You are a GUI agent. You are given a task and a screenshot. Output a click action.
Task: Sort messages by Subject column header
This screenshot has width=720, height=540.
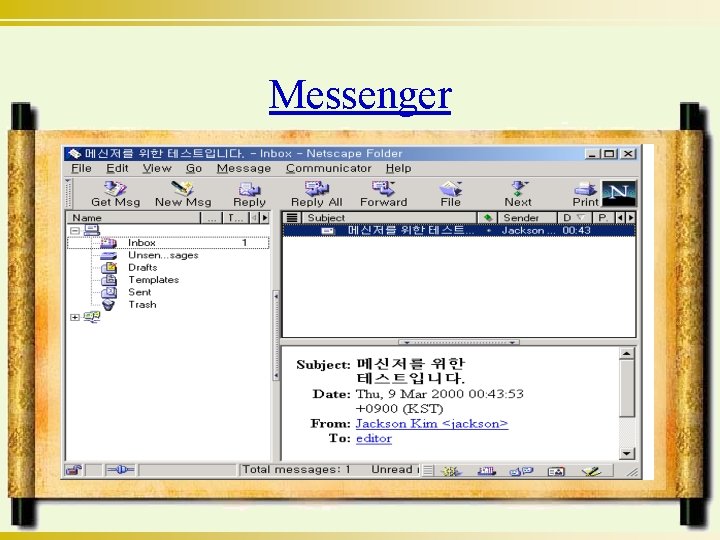(389, 218)
